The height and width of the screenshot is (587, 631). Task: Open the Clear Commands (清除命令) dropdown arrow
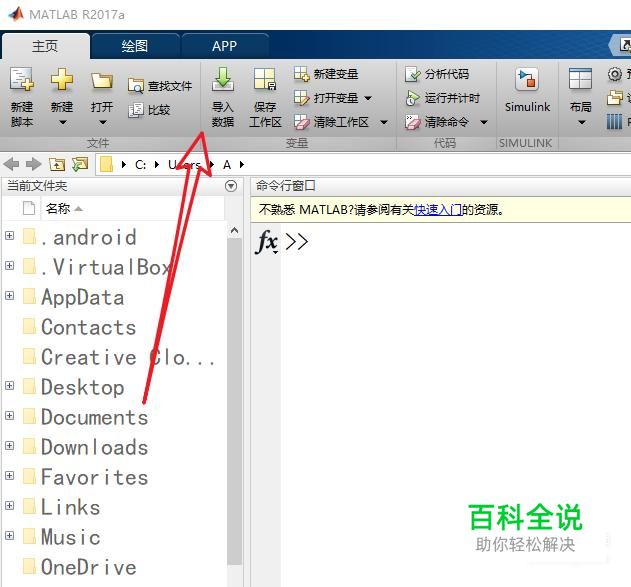click(484, 122)
